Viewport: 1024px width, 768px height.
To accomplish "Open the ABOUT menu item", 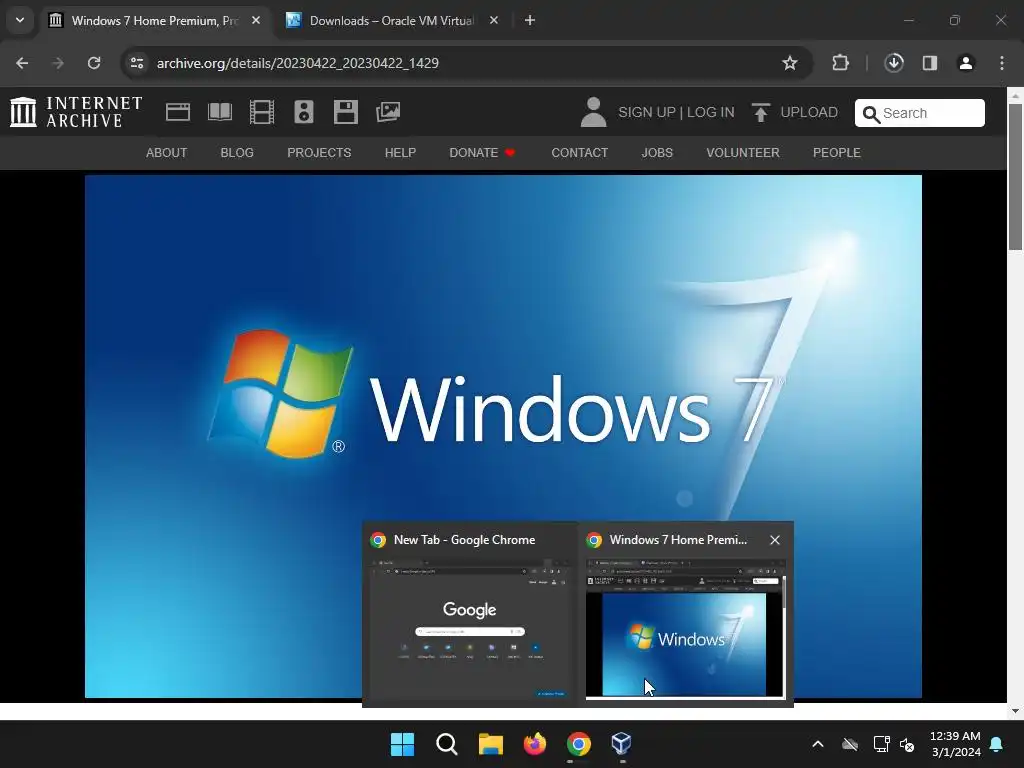I will pyautogui.click(x=167, y=153).
